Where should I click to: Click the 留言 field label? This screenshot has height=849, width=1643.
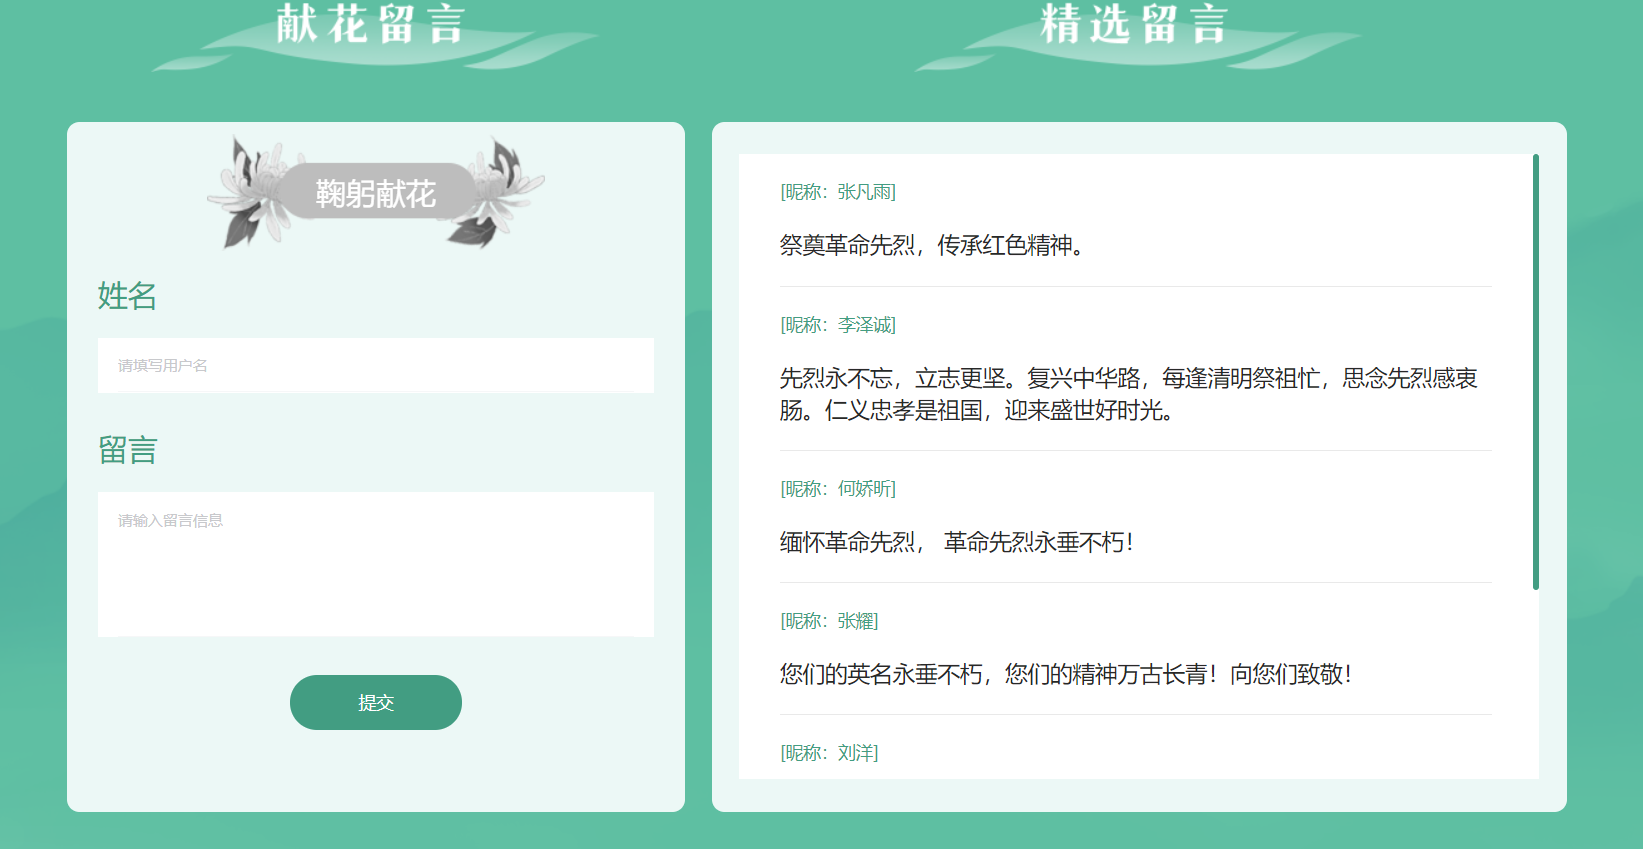[x=127, y=450]
